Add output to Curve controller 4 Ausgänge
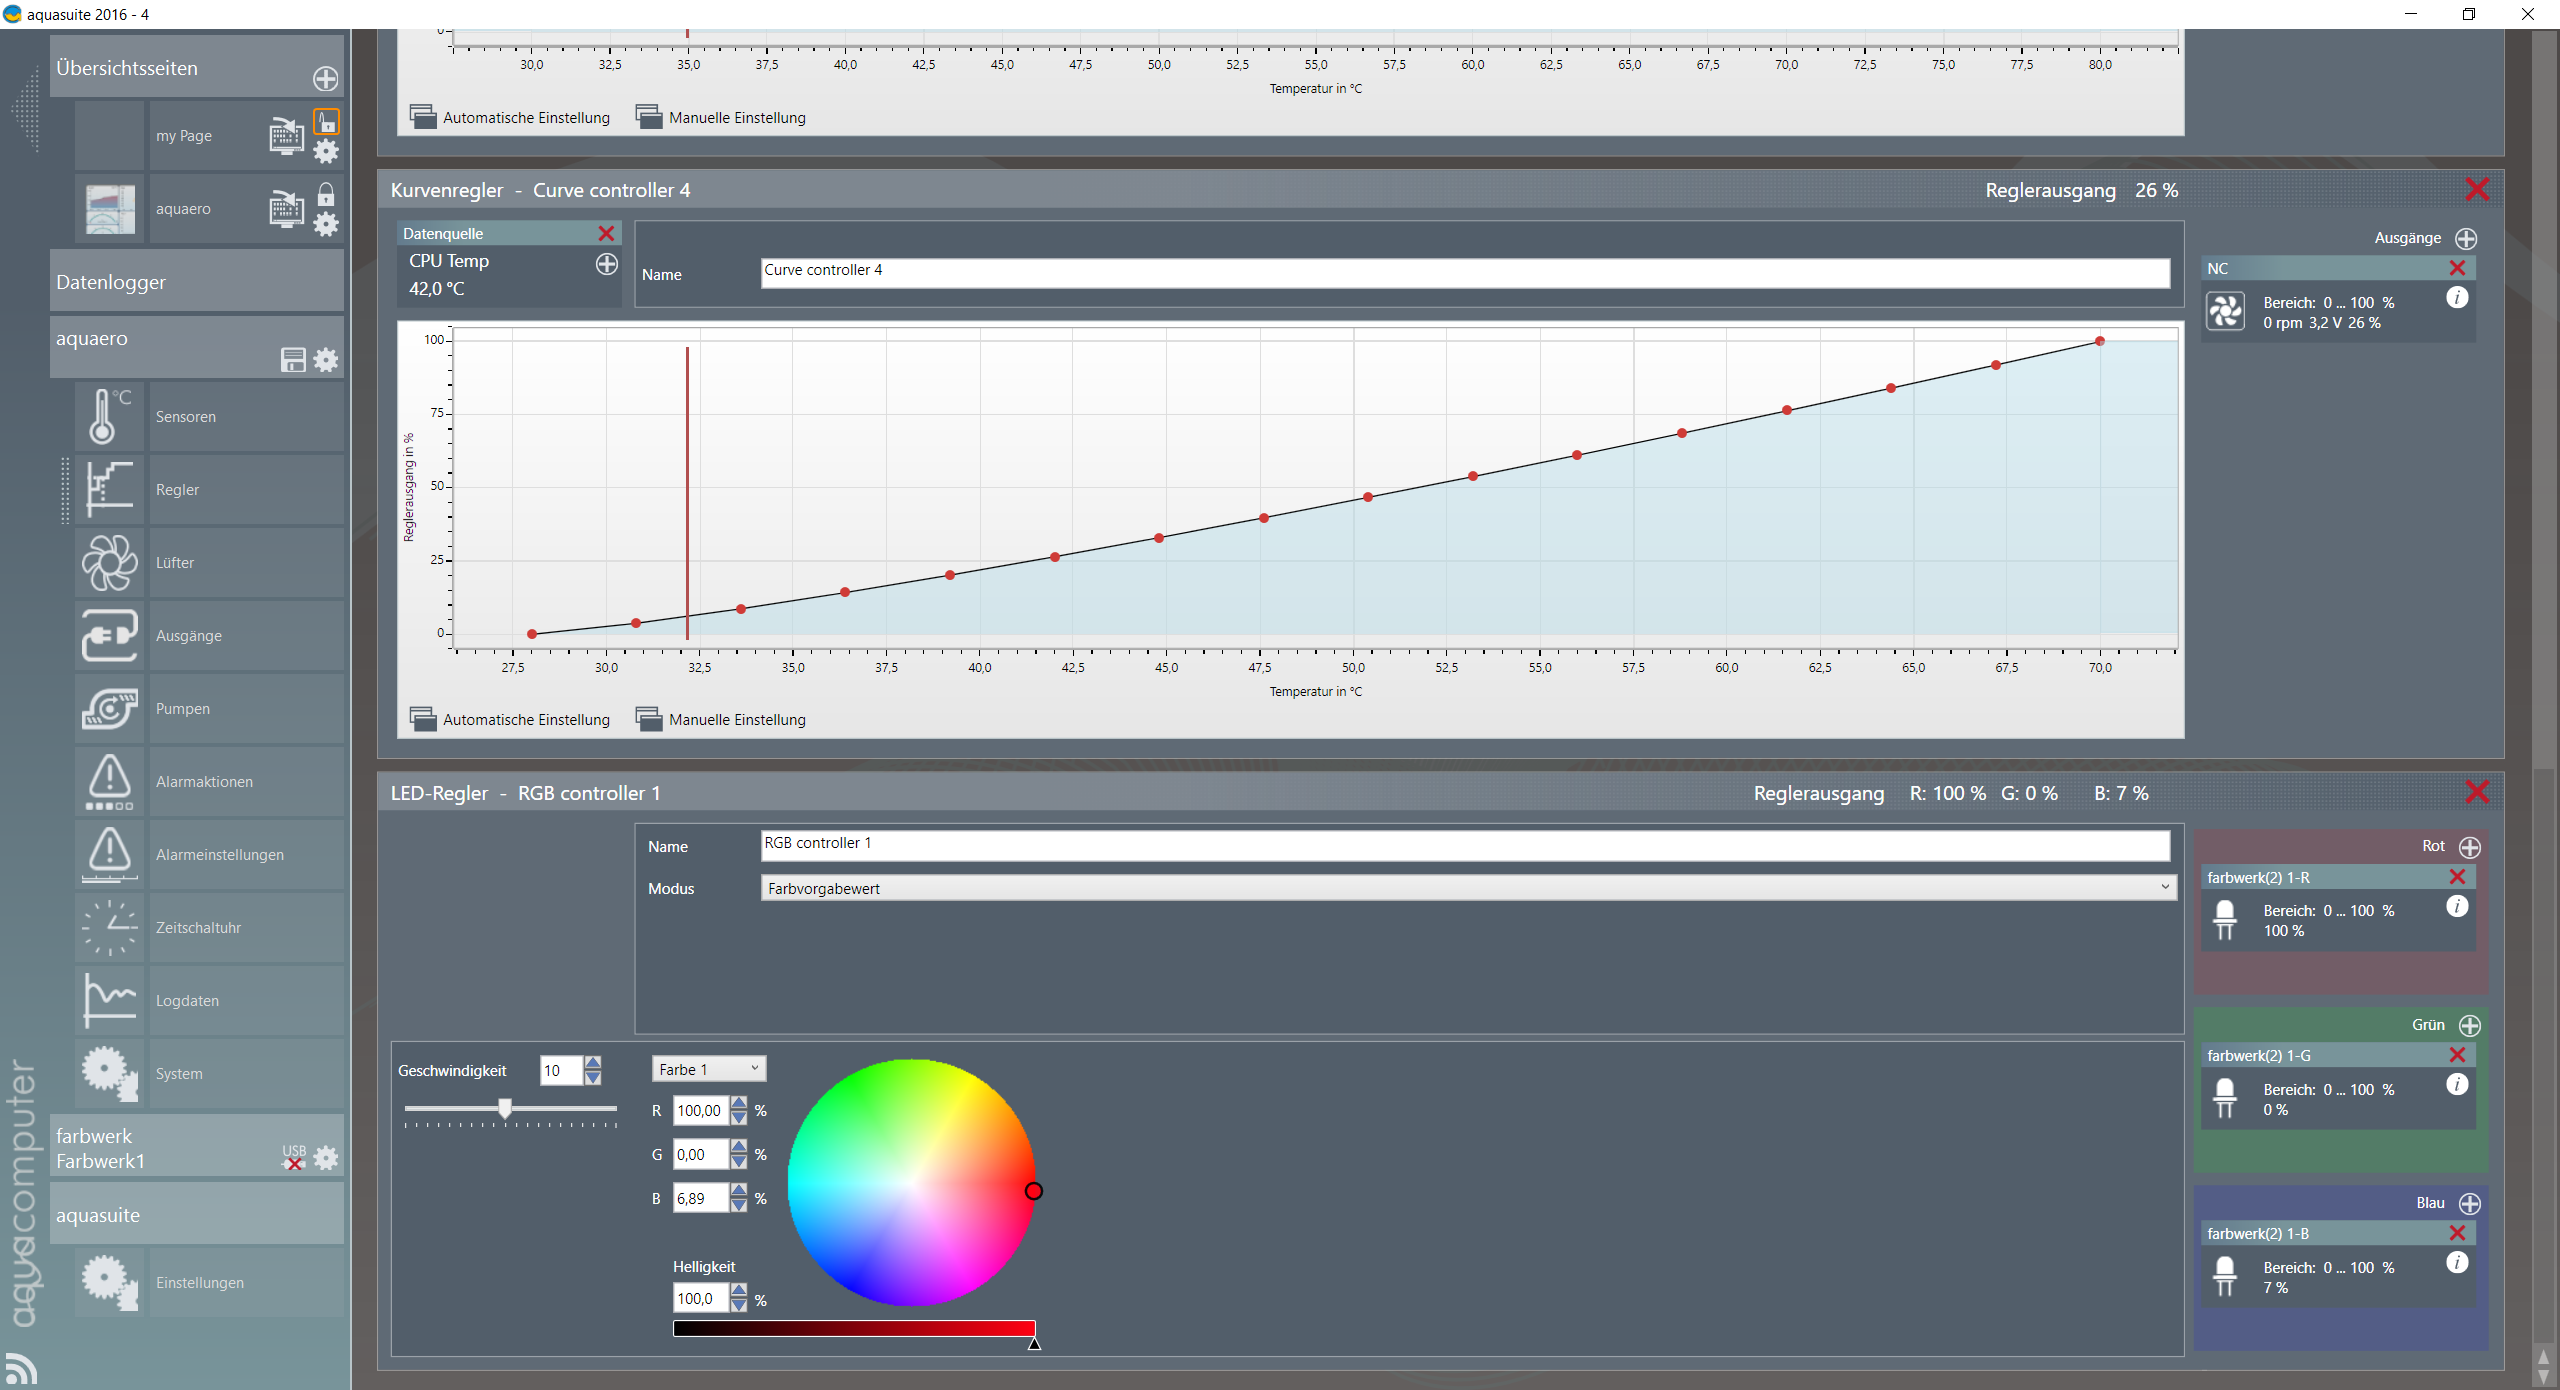Image resolution: width=2560 pixels, height=1390 pixels. tap(2466, 238)
